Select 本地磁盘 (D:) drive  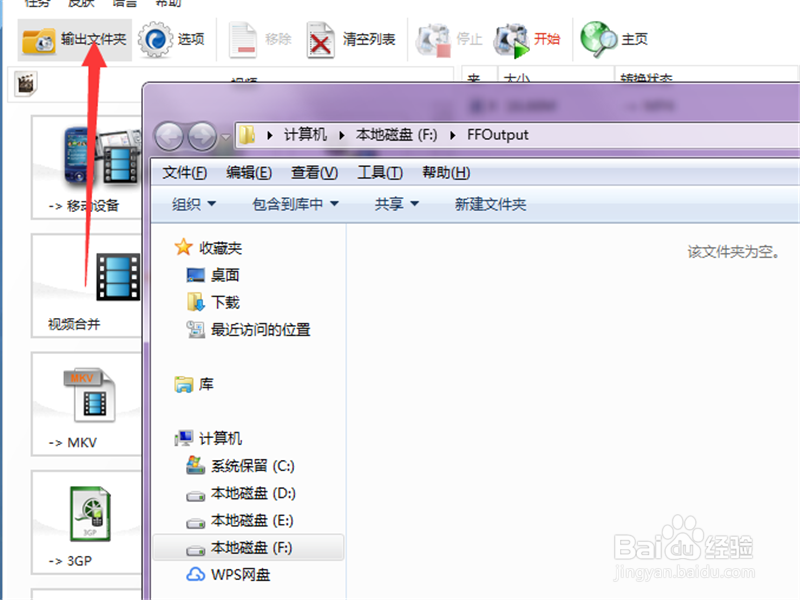tap(241, 493)
